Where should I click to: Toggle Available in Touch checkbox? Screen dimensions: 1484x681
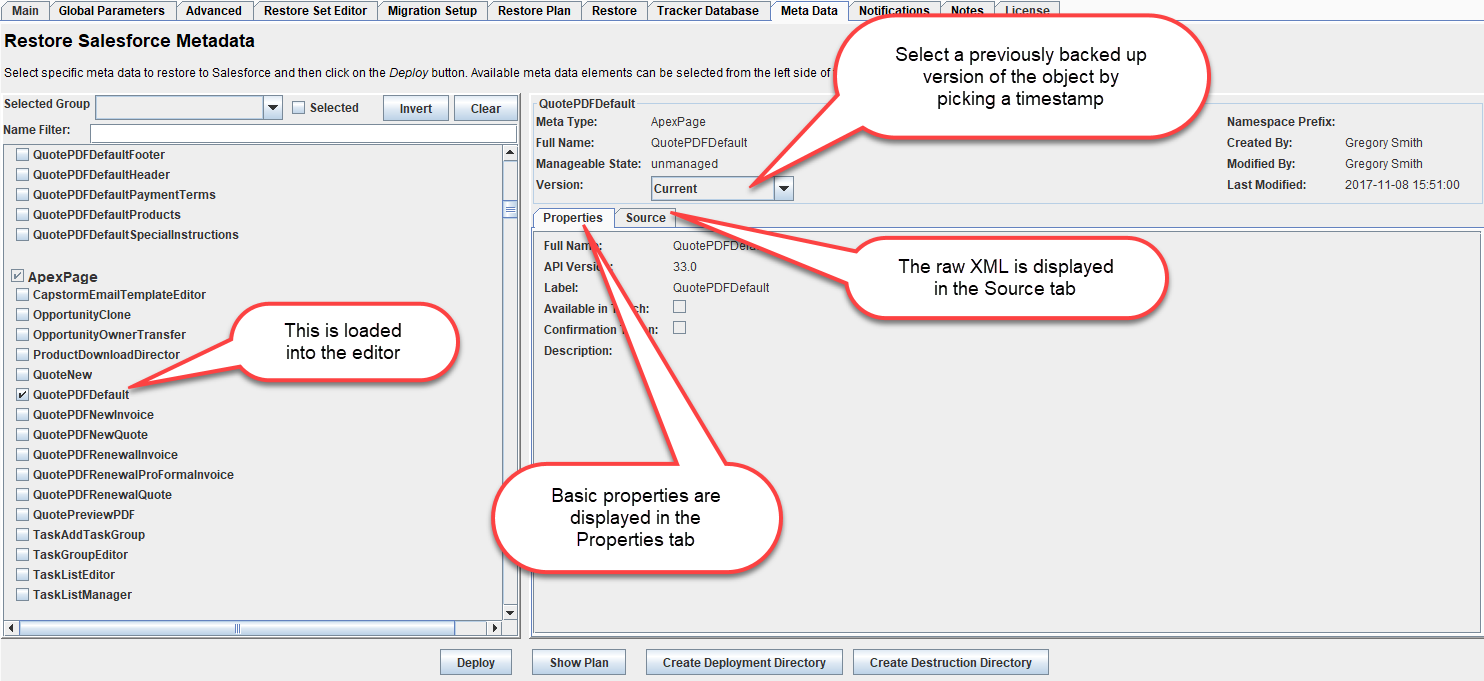pos(680,307)
